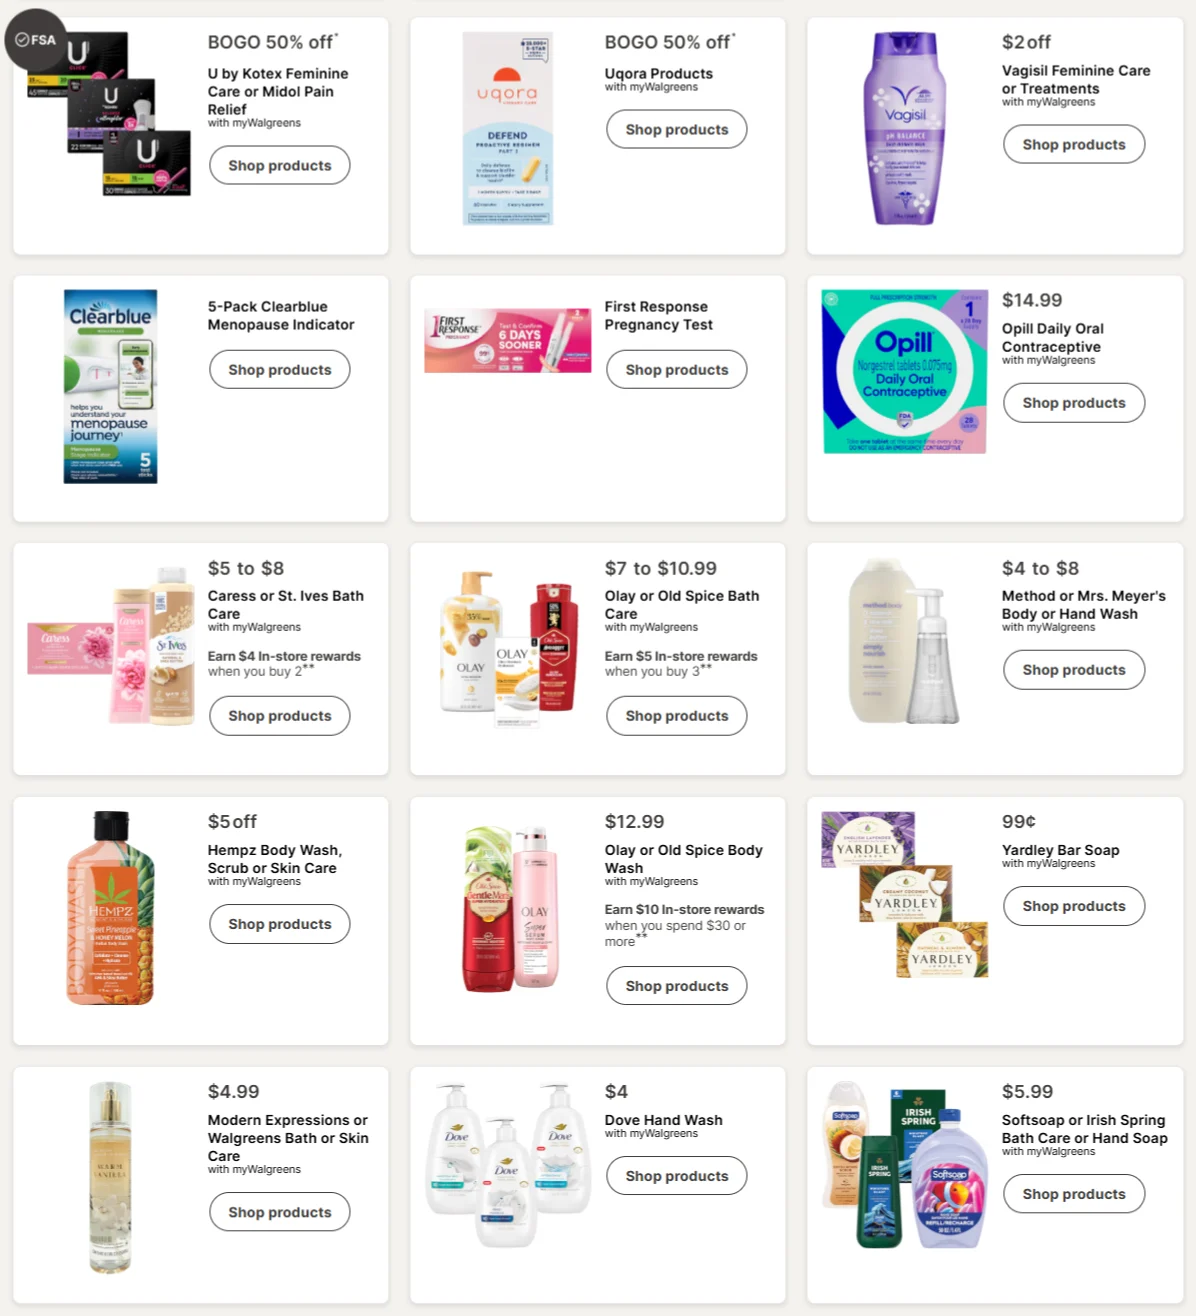This screenshot has width=1196, height=1316.
Task: Shop products for Olay or Old Spice Body Wash
Action: tap(677, 986)
